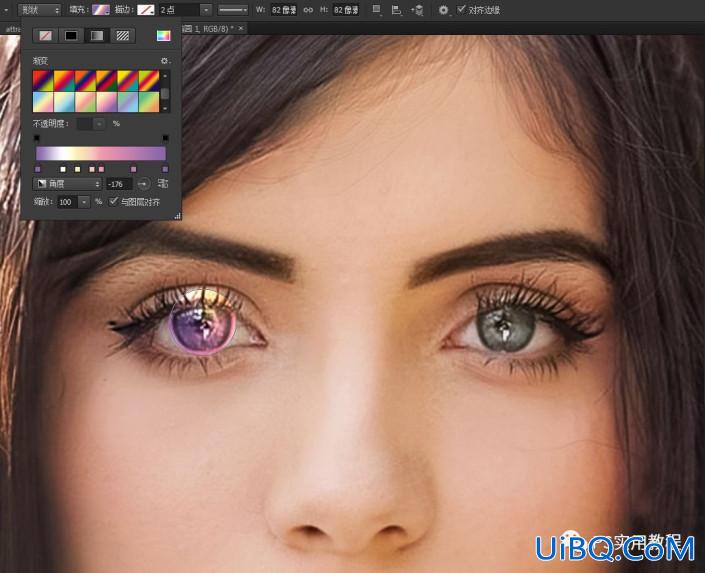The height and width of the screenshot is (573, 705).
Task: Select the peach color stop
Action: (x=92, y=169)
